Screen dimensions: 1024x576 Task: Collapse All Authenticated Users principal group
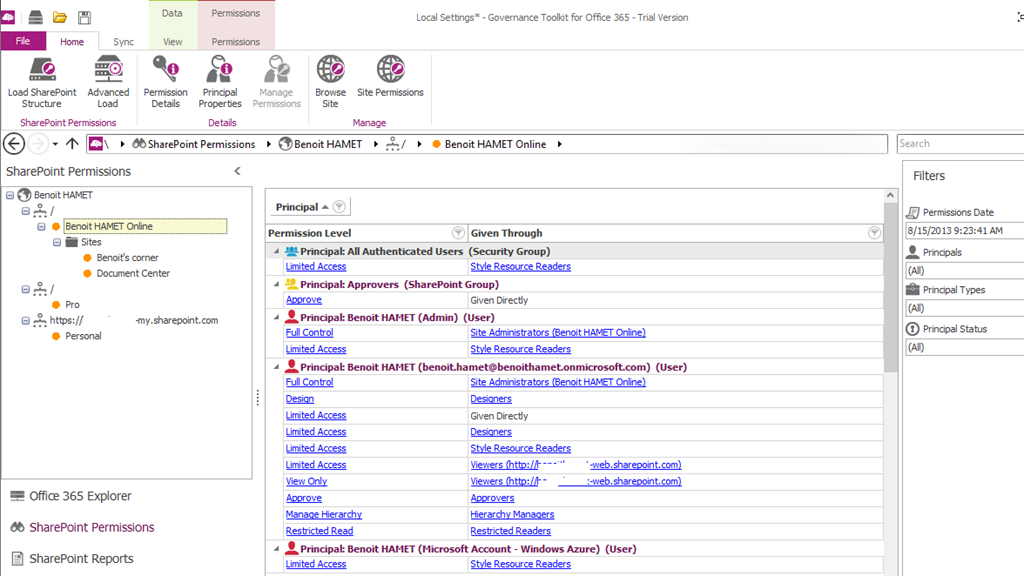coord(277,251)
